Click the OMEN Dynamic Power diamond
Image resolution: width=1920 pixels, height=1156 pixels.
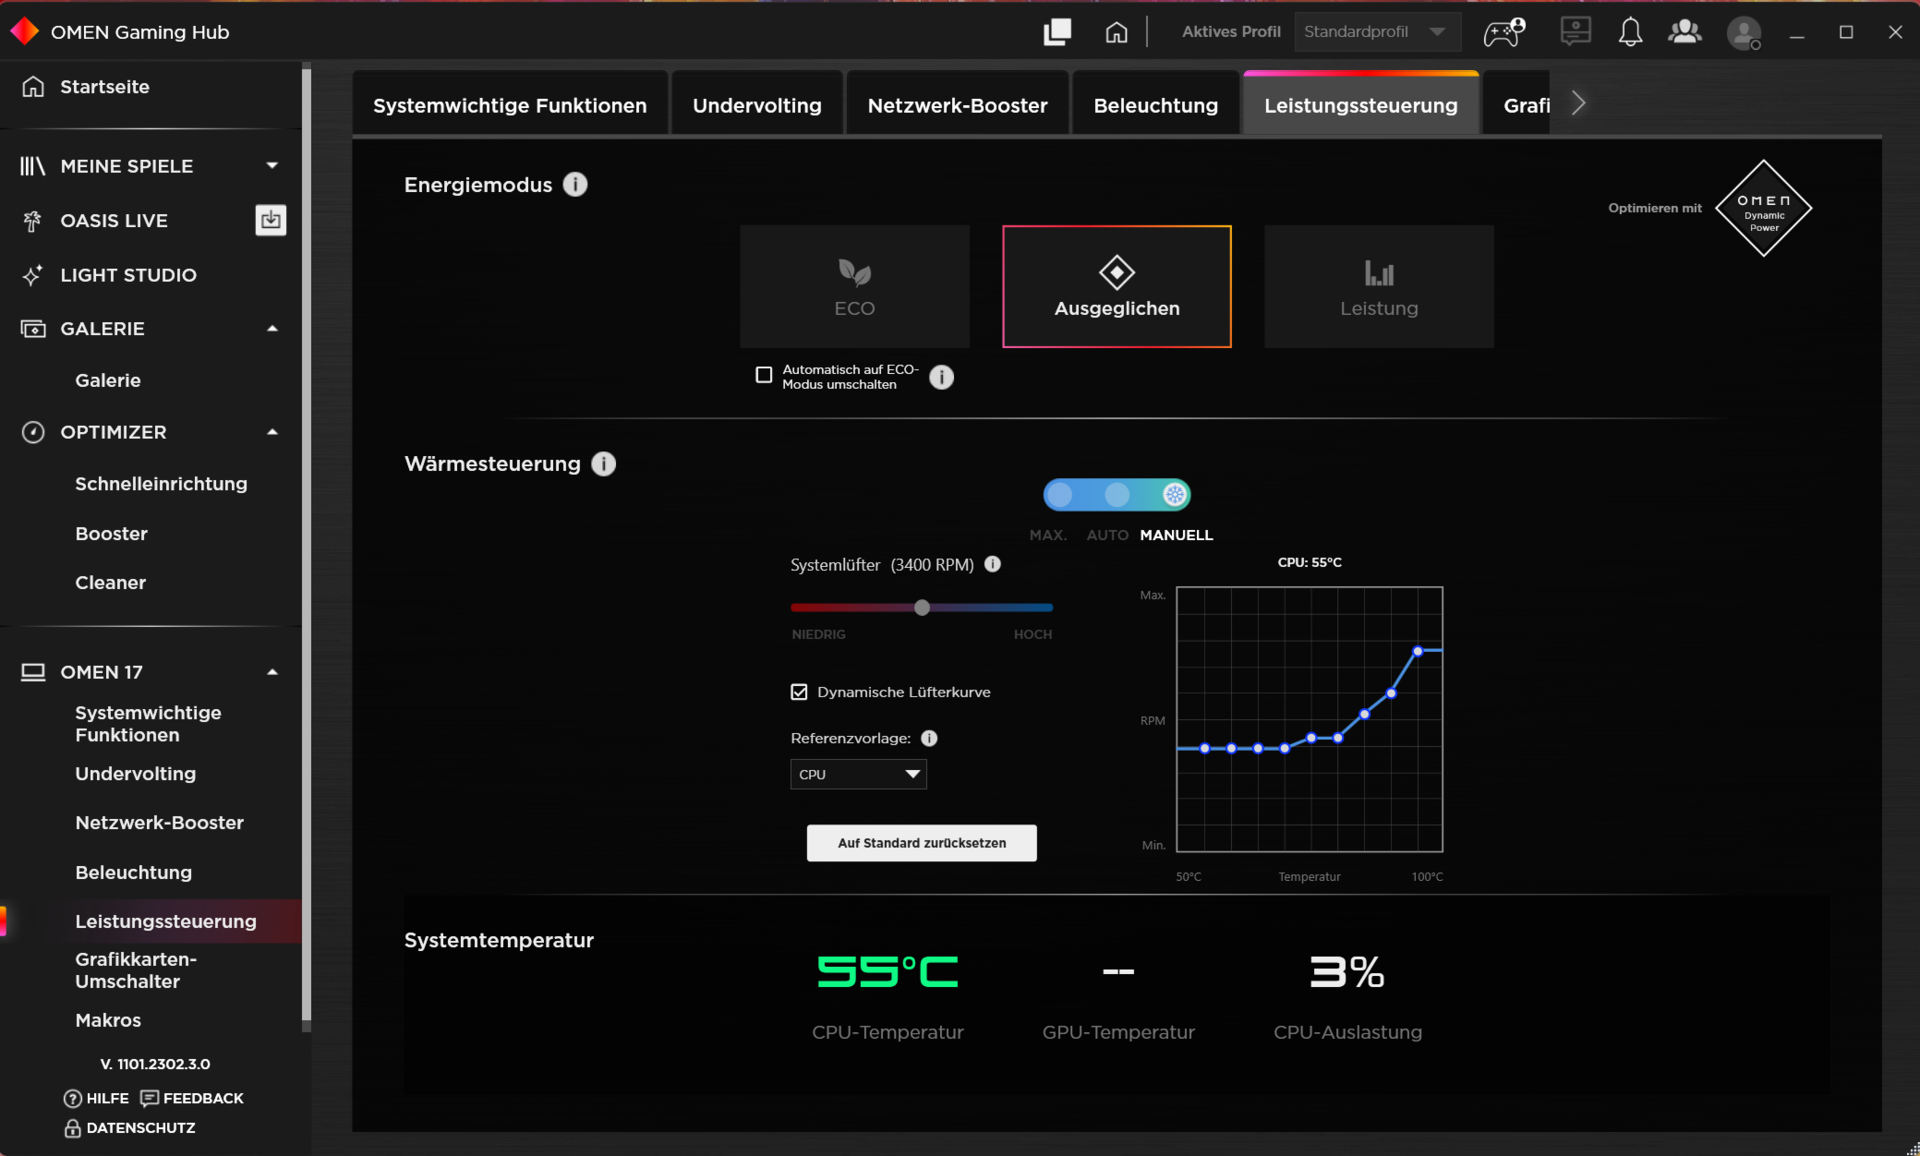pos(1763,208)
